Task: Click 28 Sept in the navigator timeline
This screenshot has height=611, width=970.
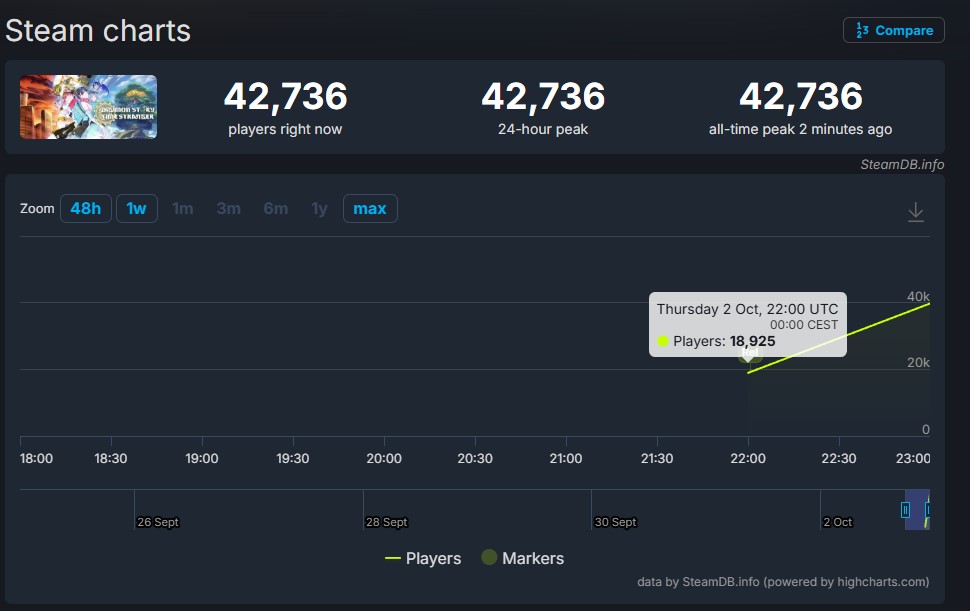Action: (387, 522)
